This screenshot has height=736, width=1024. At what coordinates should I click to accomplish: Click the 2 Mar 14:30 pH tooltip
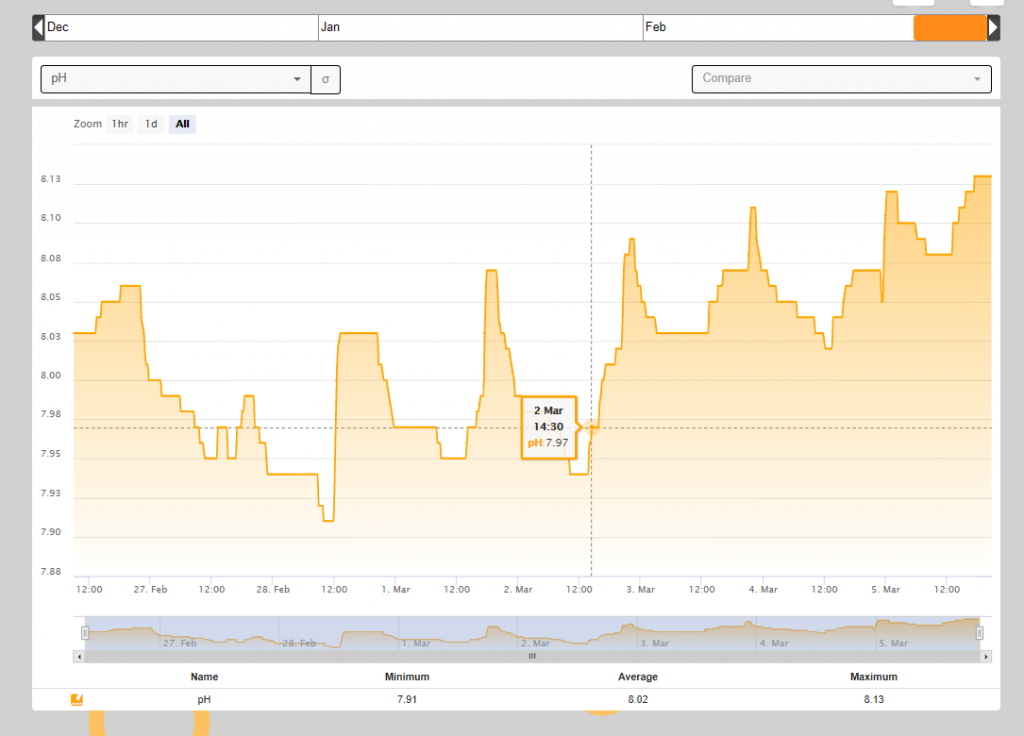[548, 427]
